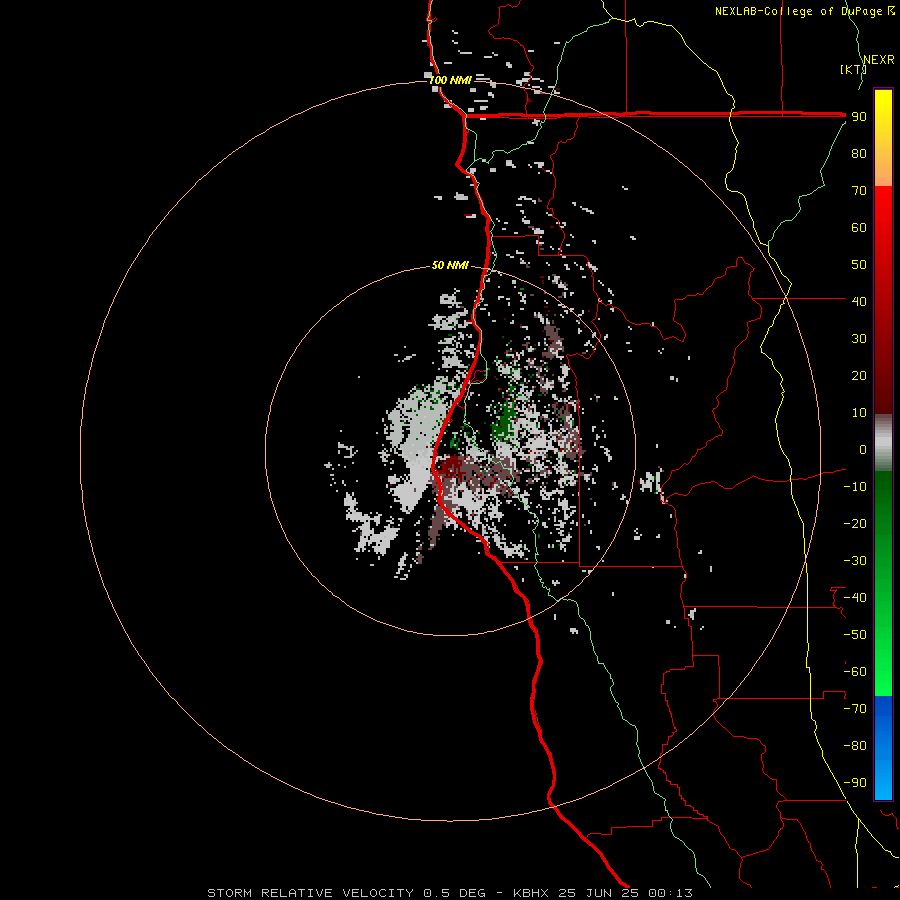Select the gray near-zero segment of the color bar
Viewport: 900px width, 900px height.
(x=883, y=443)
